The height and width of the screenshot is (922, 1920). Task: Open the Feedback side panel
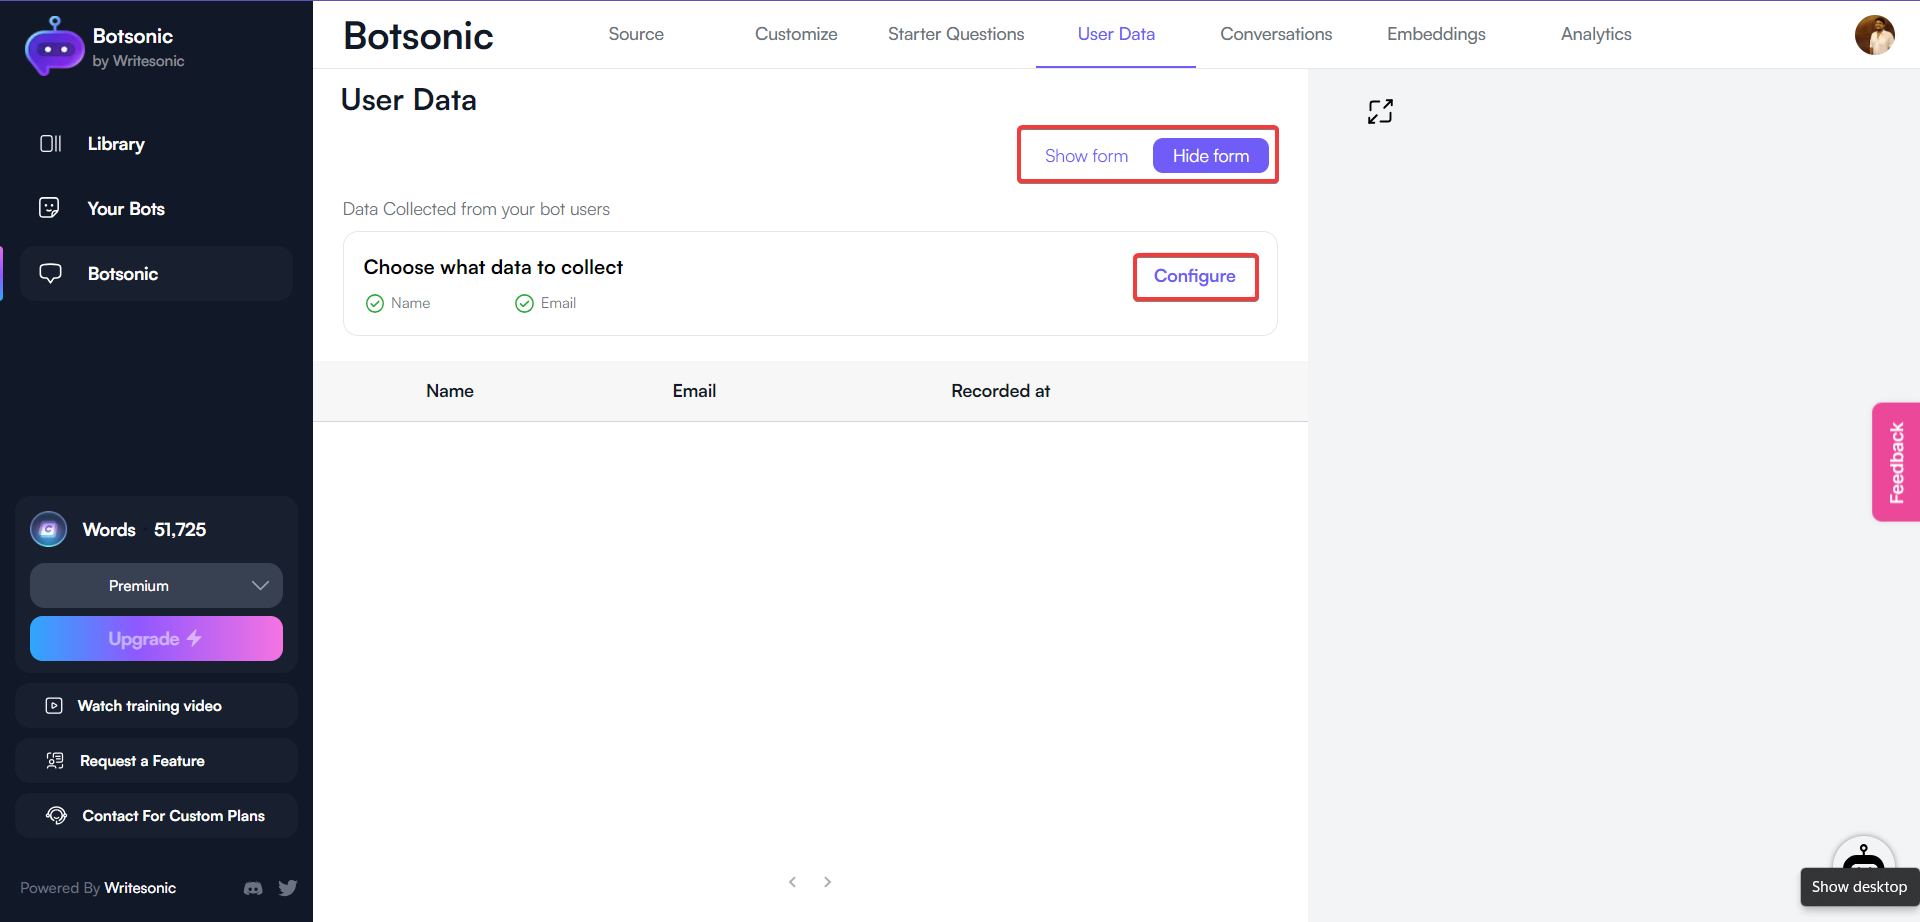click(1897, 461)
